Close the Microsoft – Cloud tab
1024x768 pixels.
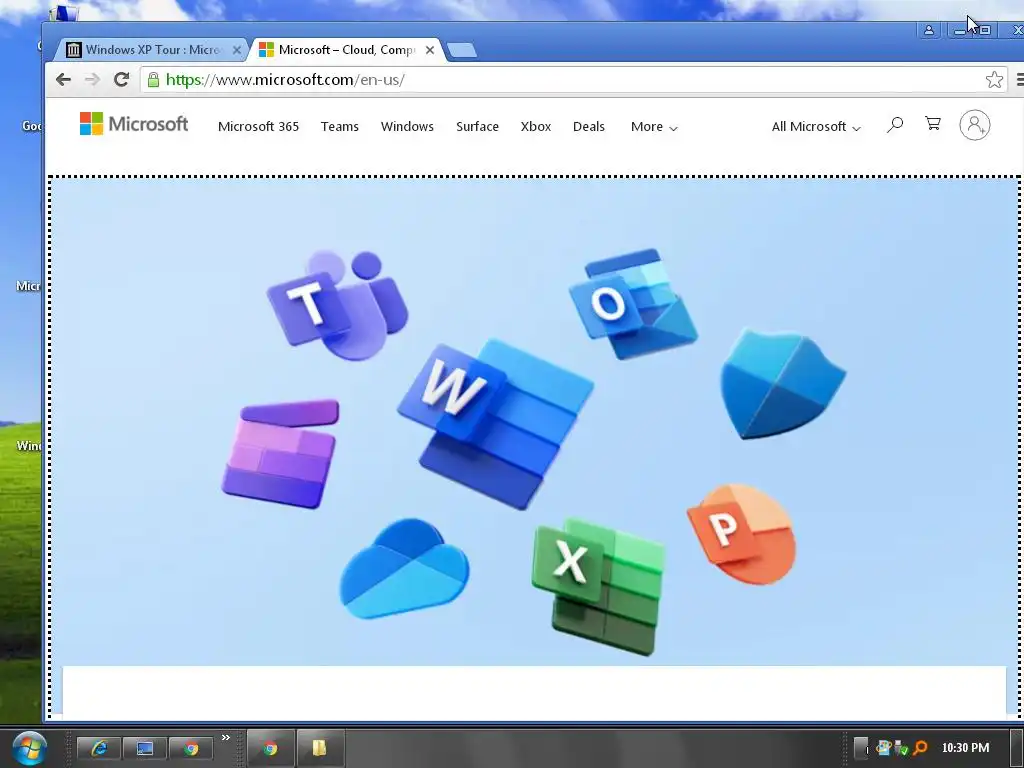pyautogui.click(x=430, y=50)
